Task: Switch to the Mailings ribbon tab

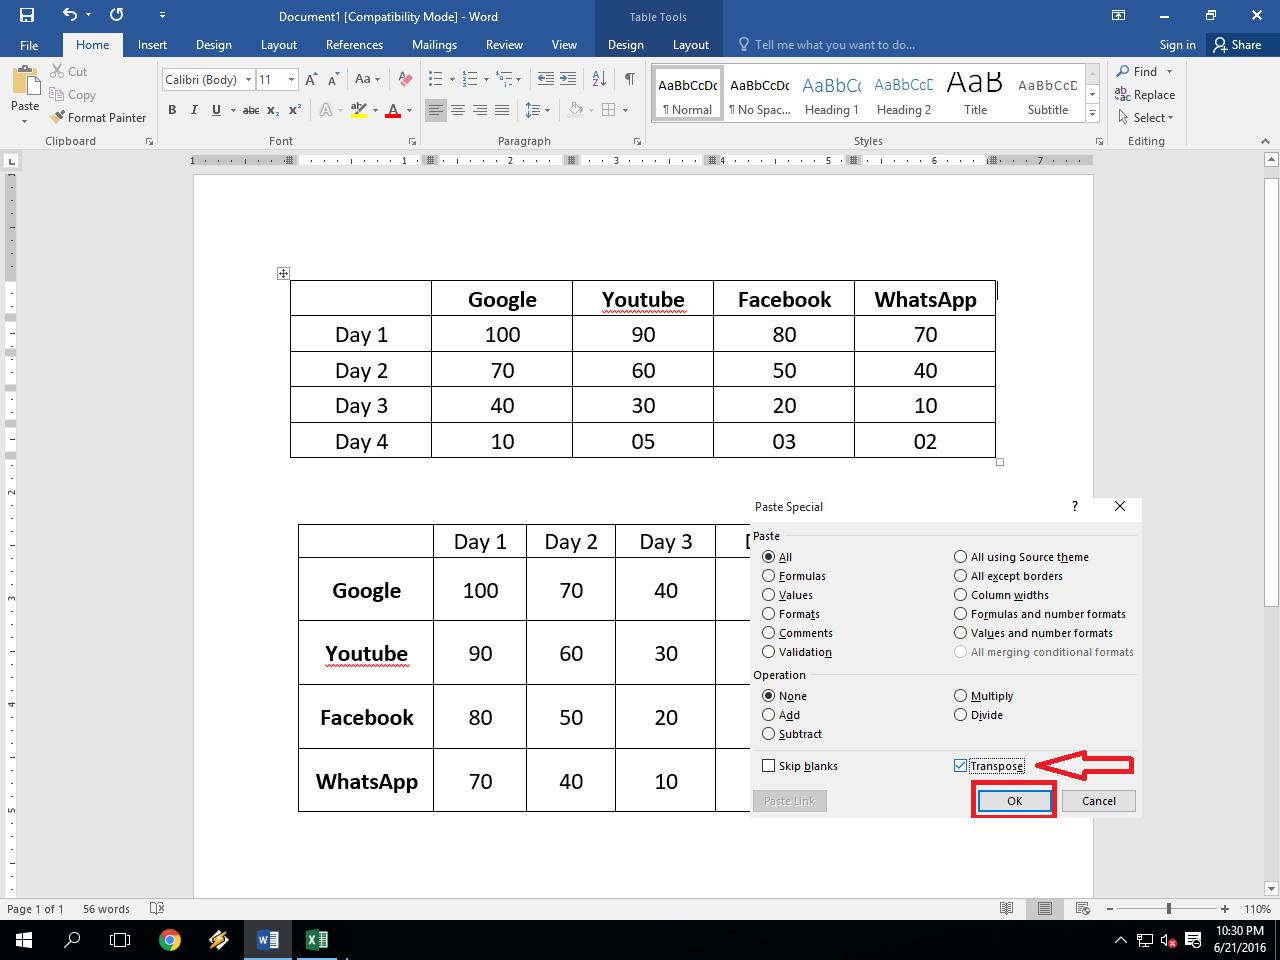Action: 434,44
